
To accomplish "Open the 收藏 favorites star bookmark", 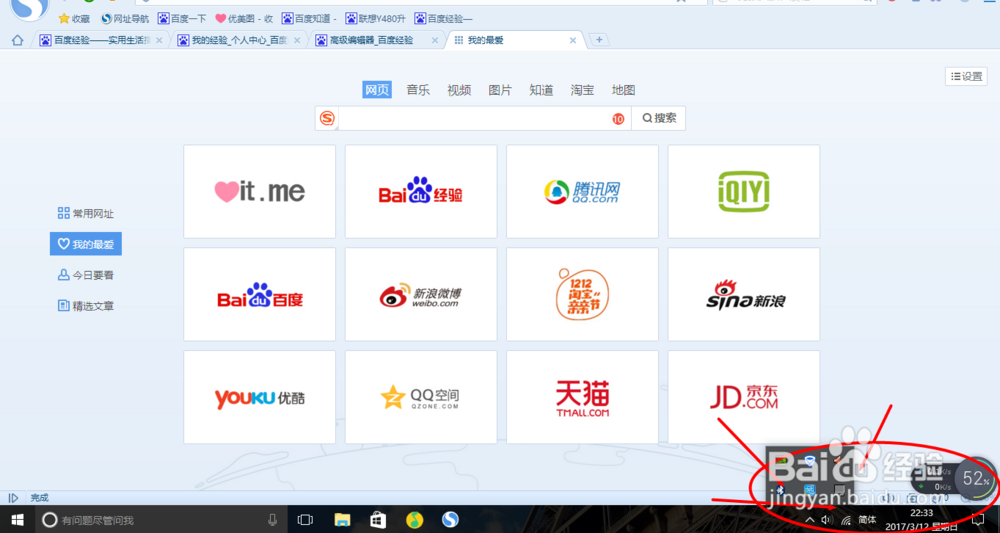I will 75,18.
